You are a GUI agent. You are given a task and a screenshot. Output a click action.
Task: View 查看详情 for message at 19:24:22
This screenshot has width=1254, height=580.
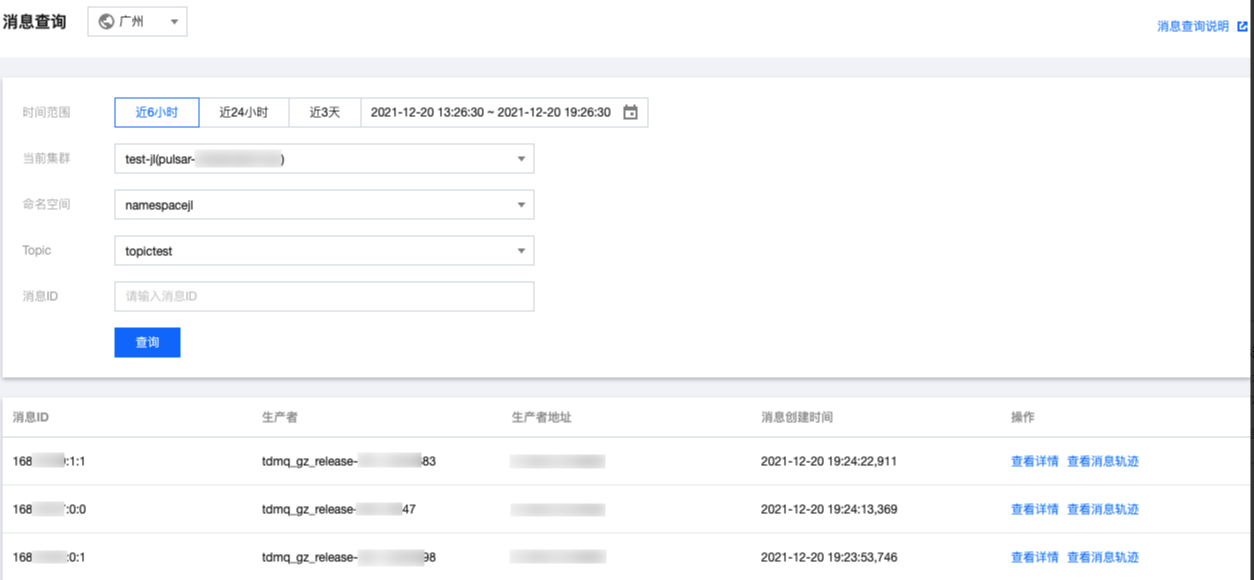[1034, 461]
